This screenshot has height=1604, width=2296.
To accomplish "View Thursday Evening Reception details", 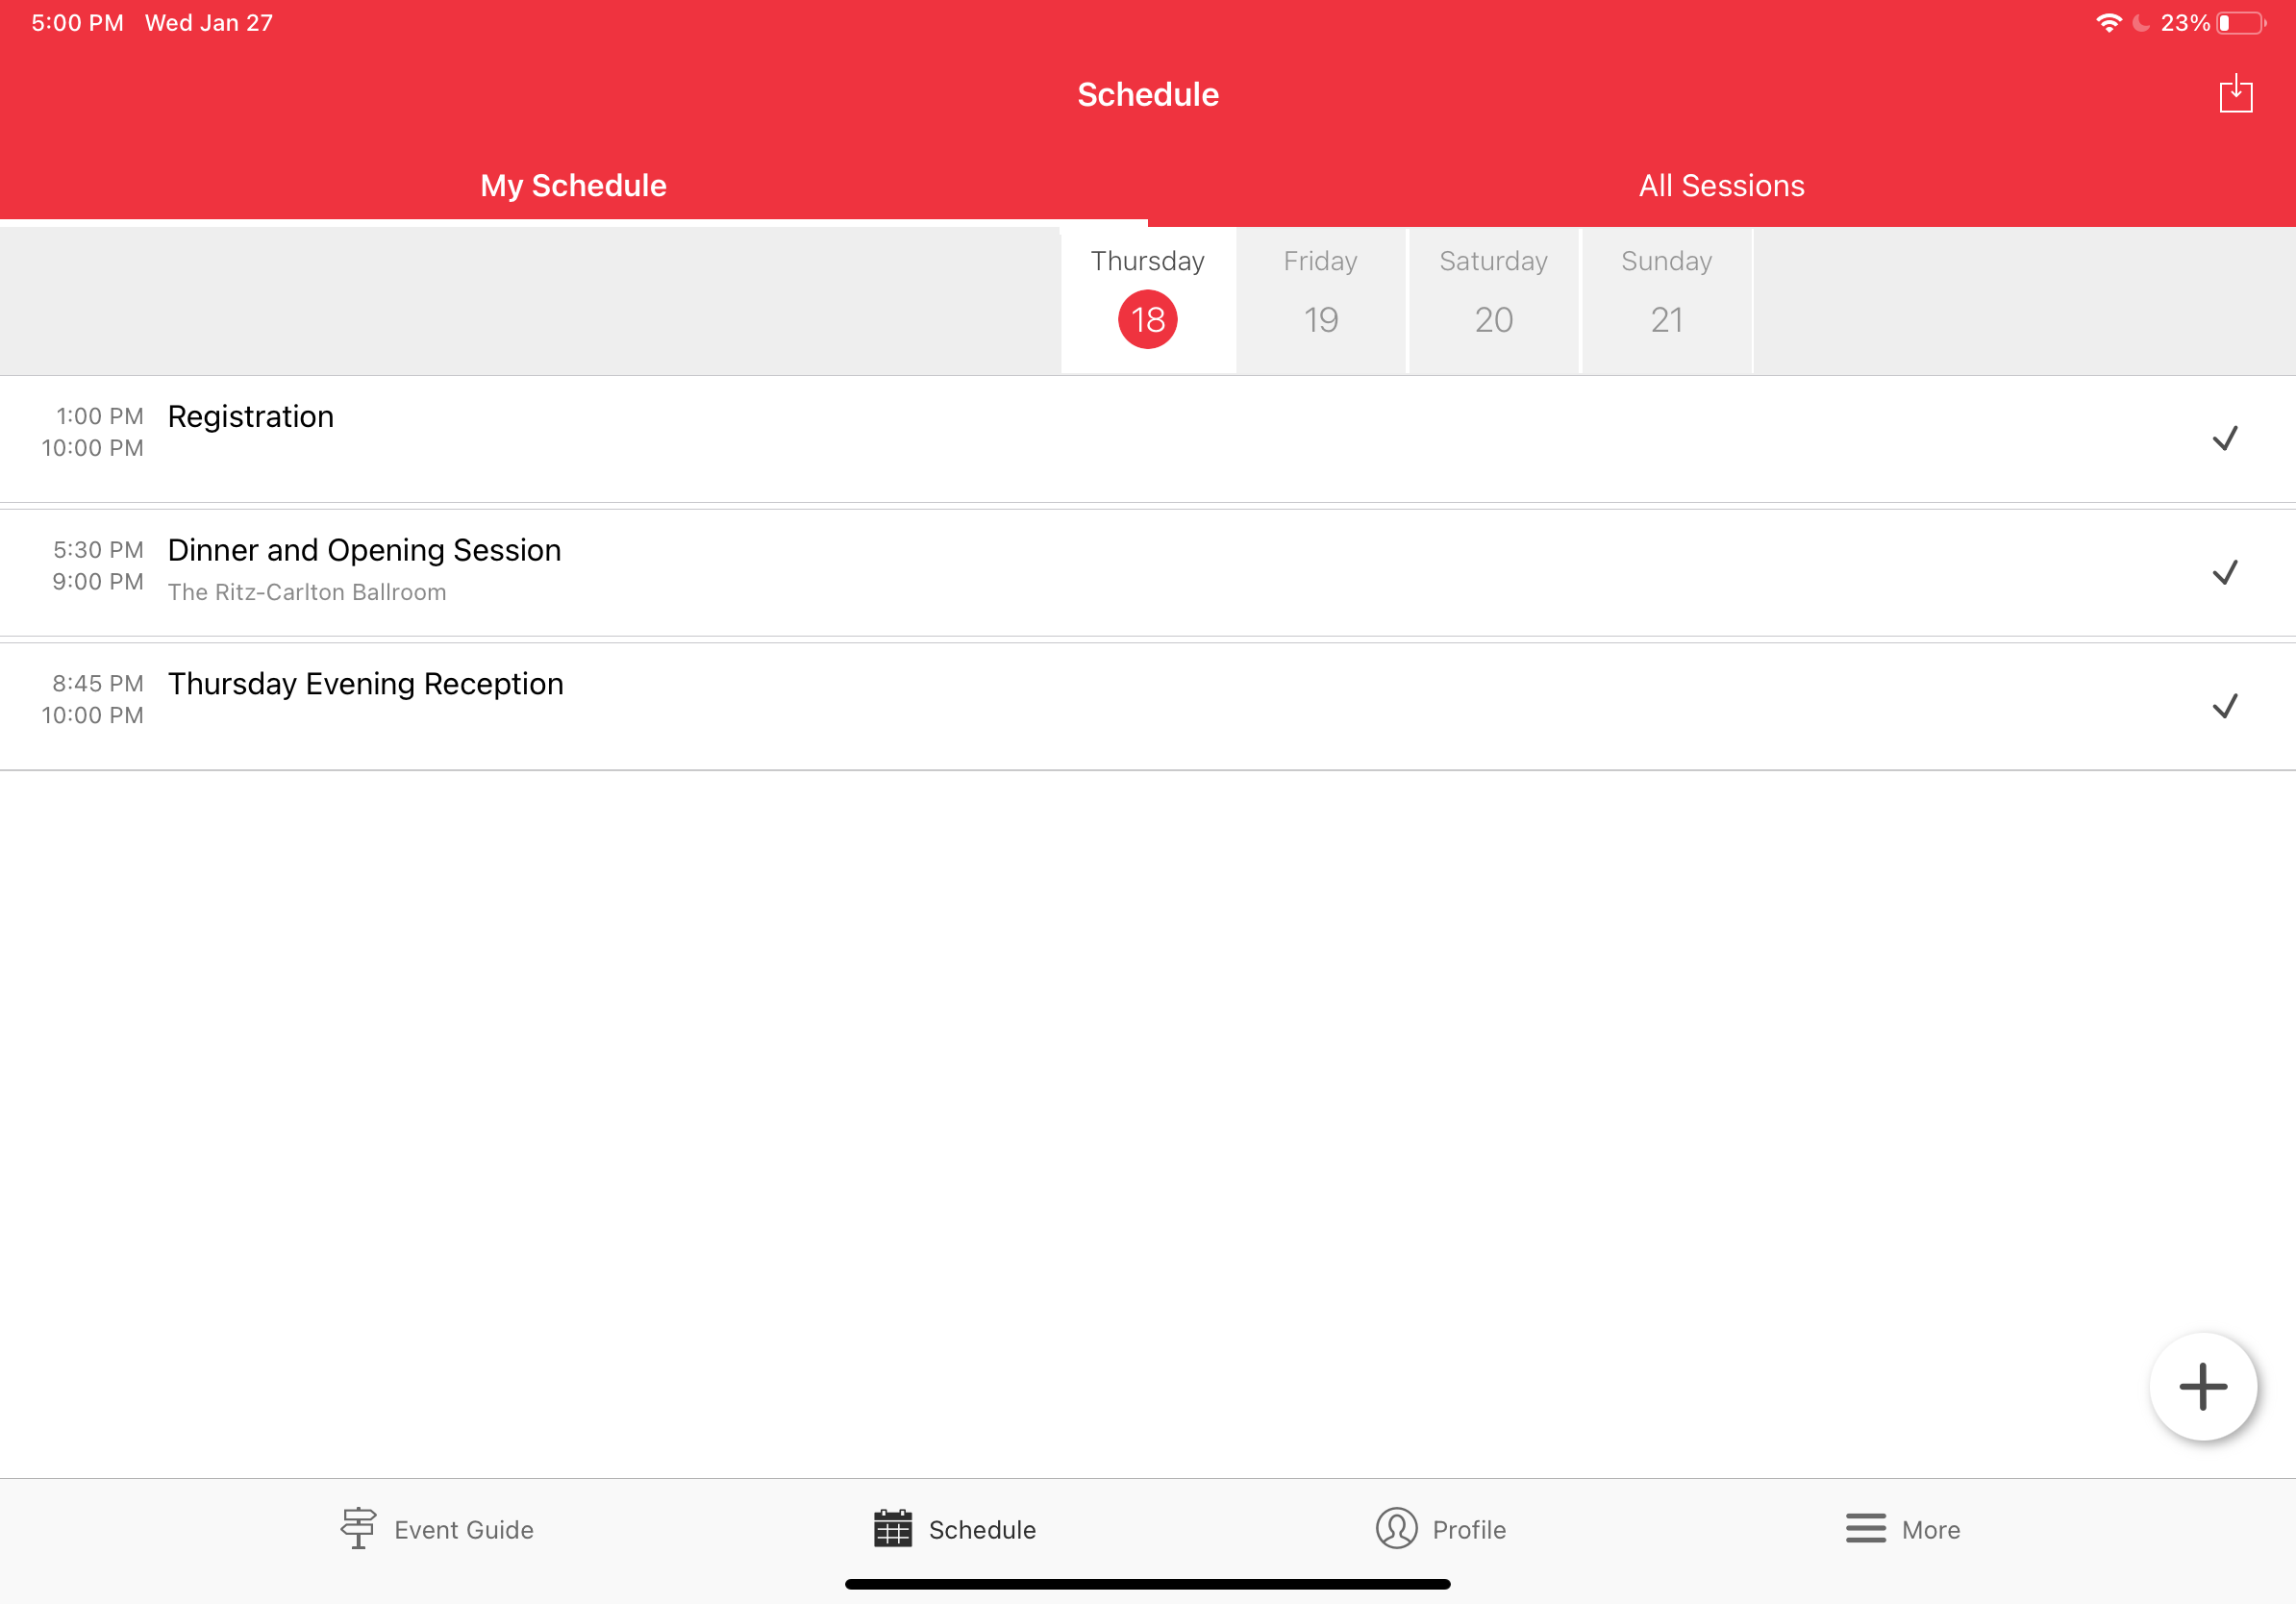I will 365,684.
